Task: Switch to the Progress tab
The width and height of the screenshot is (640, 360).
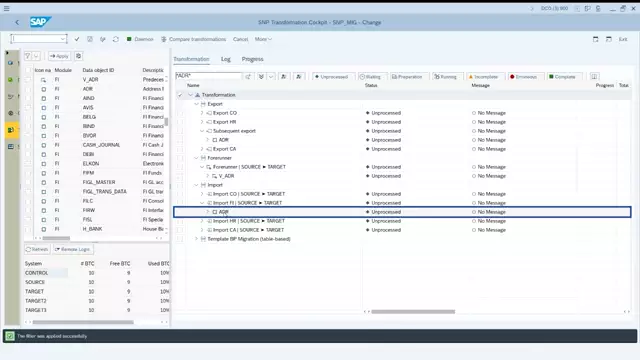Action: coord(252,59)
